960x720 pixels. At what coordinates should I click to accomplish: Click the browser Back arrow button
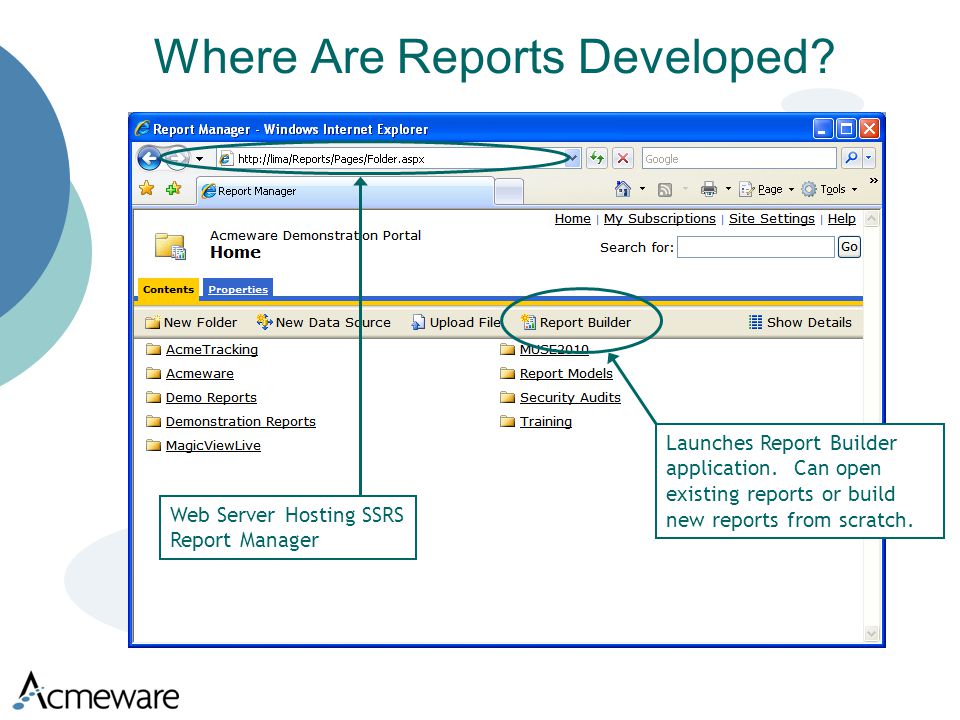point(149,159)
